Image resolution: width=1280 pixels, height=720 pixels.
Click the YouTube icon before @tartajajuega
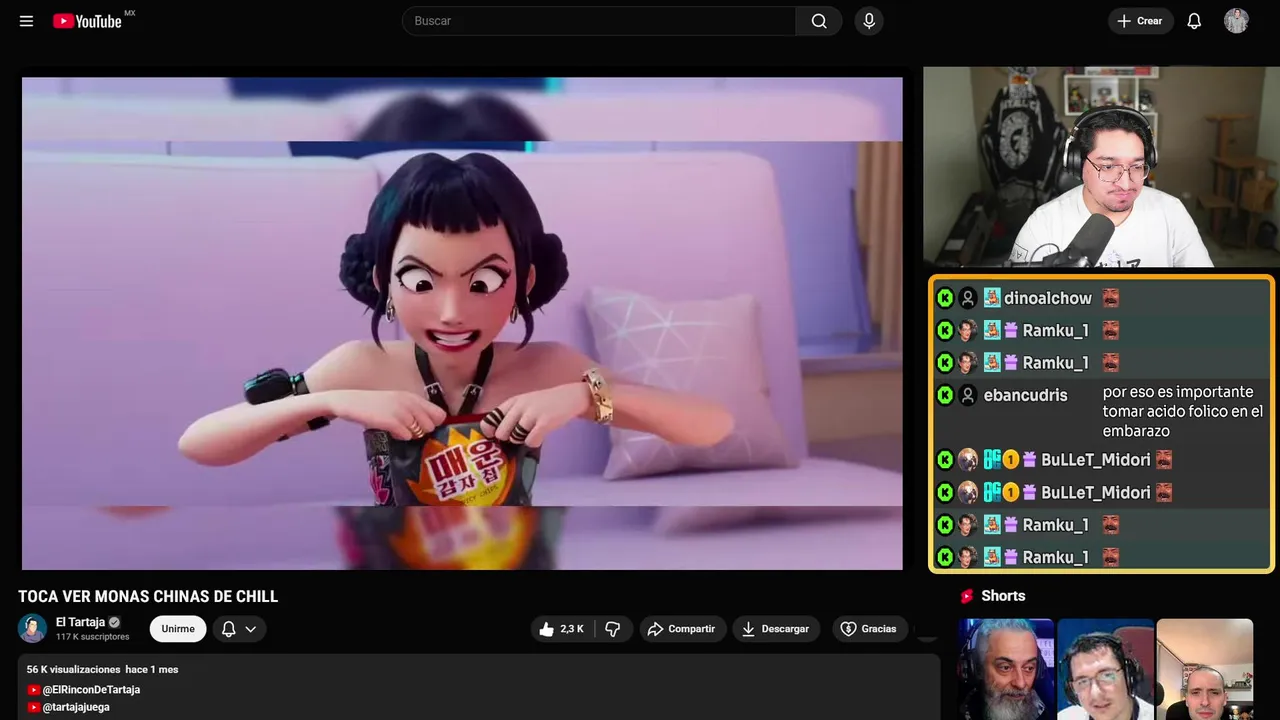(x=34, y=707)
